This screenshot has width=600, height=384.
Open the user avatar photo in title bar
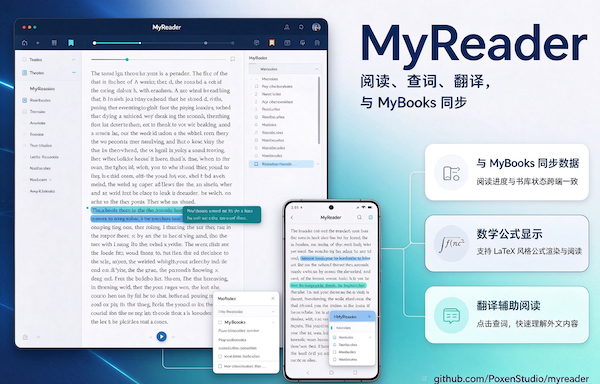pos(316,27)
